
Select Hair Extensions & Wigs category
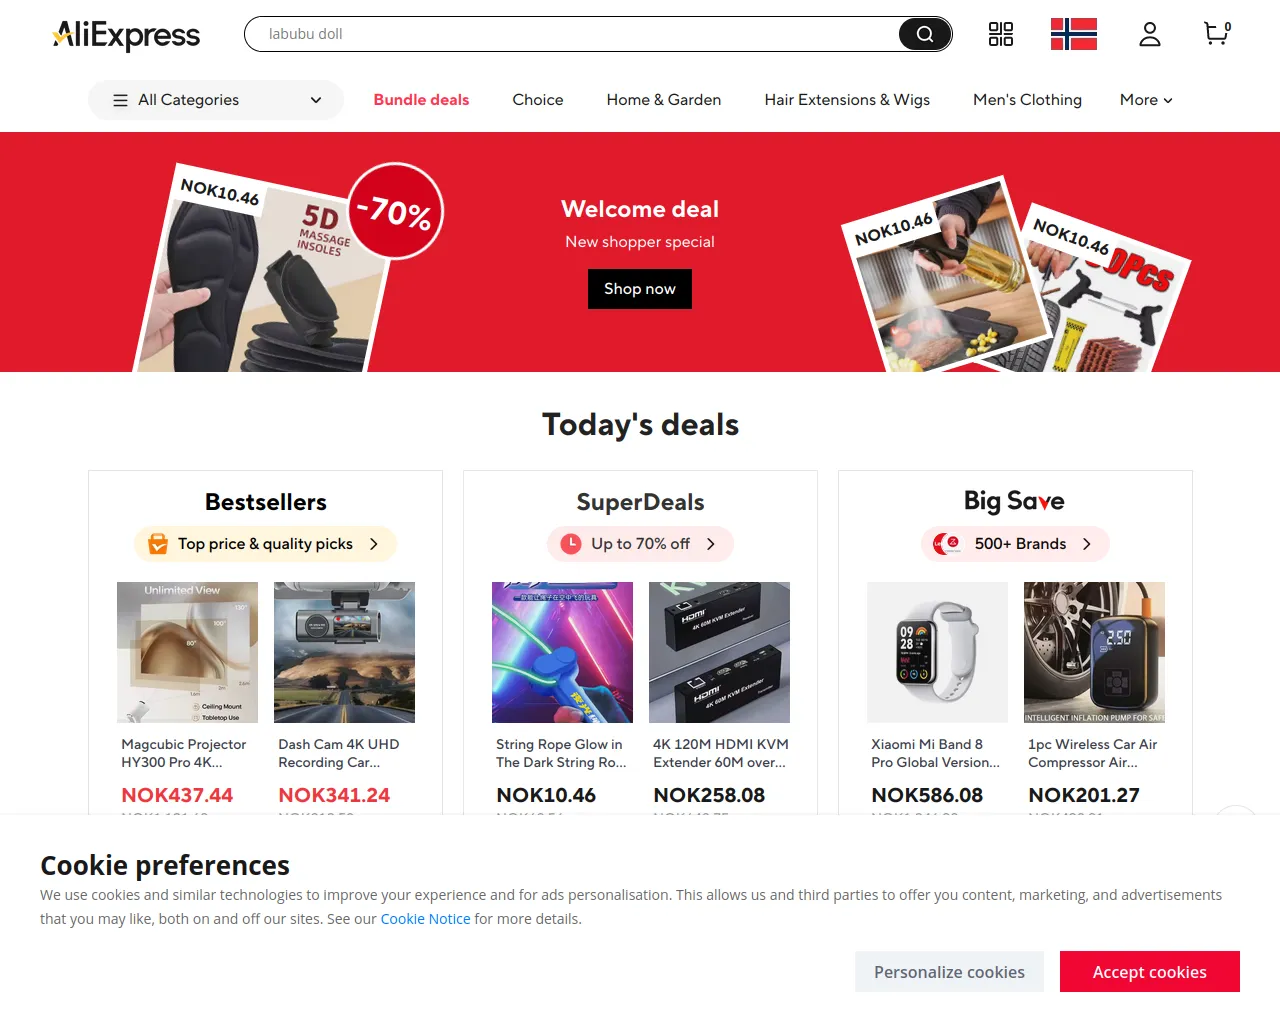[x=847, y=100]
